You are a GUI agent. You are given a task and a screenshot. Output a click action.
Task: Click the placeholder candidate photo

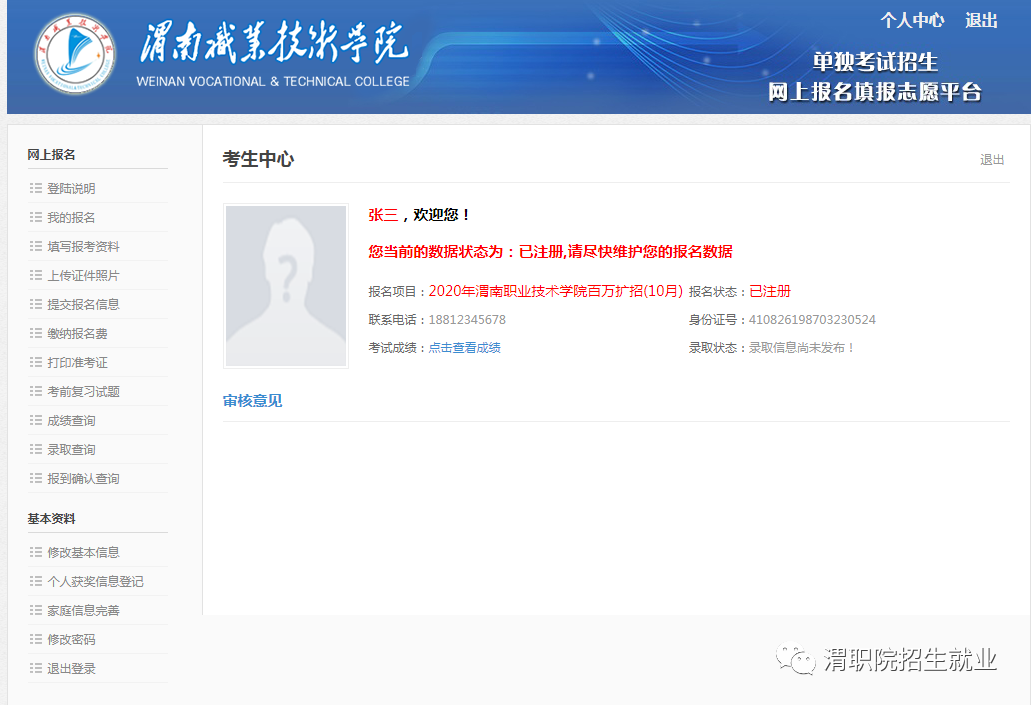tap(286, 285)
